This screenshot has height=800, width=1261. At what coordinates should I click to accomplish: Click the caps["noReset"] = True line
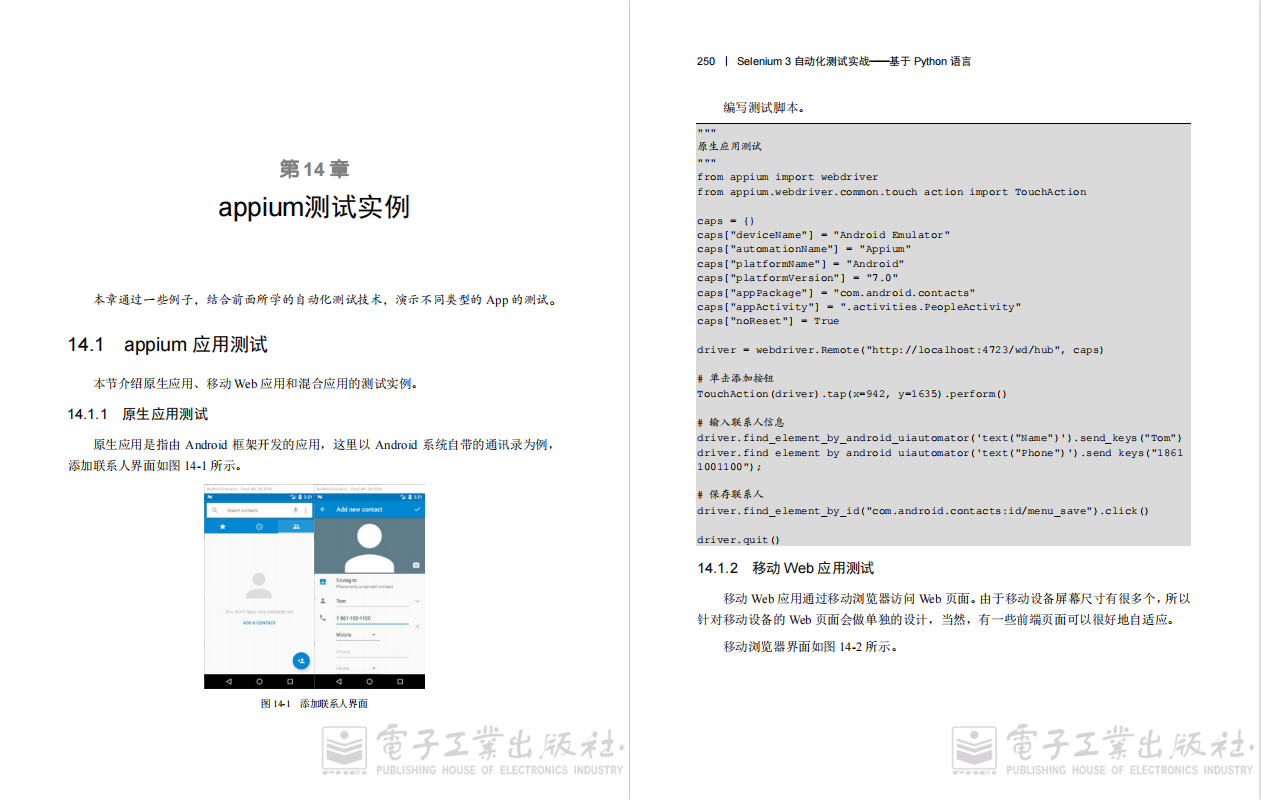tap(768, 321)
